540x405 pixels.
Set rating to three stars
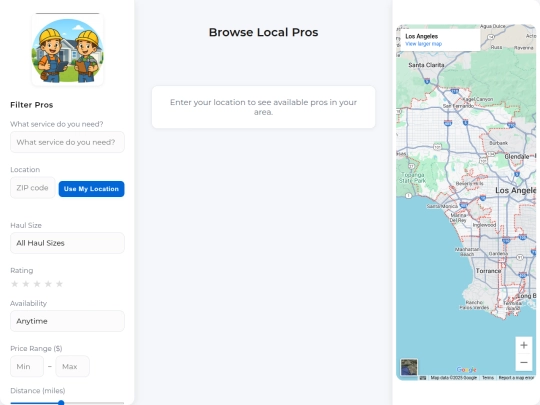pos(37,284)
